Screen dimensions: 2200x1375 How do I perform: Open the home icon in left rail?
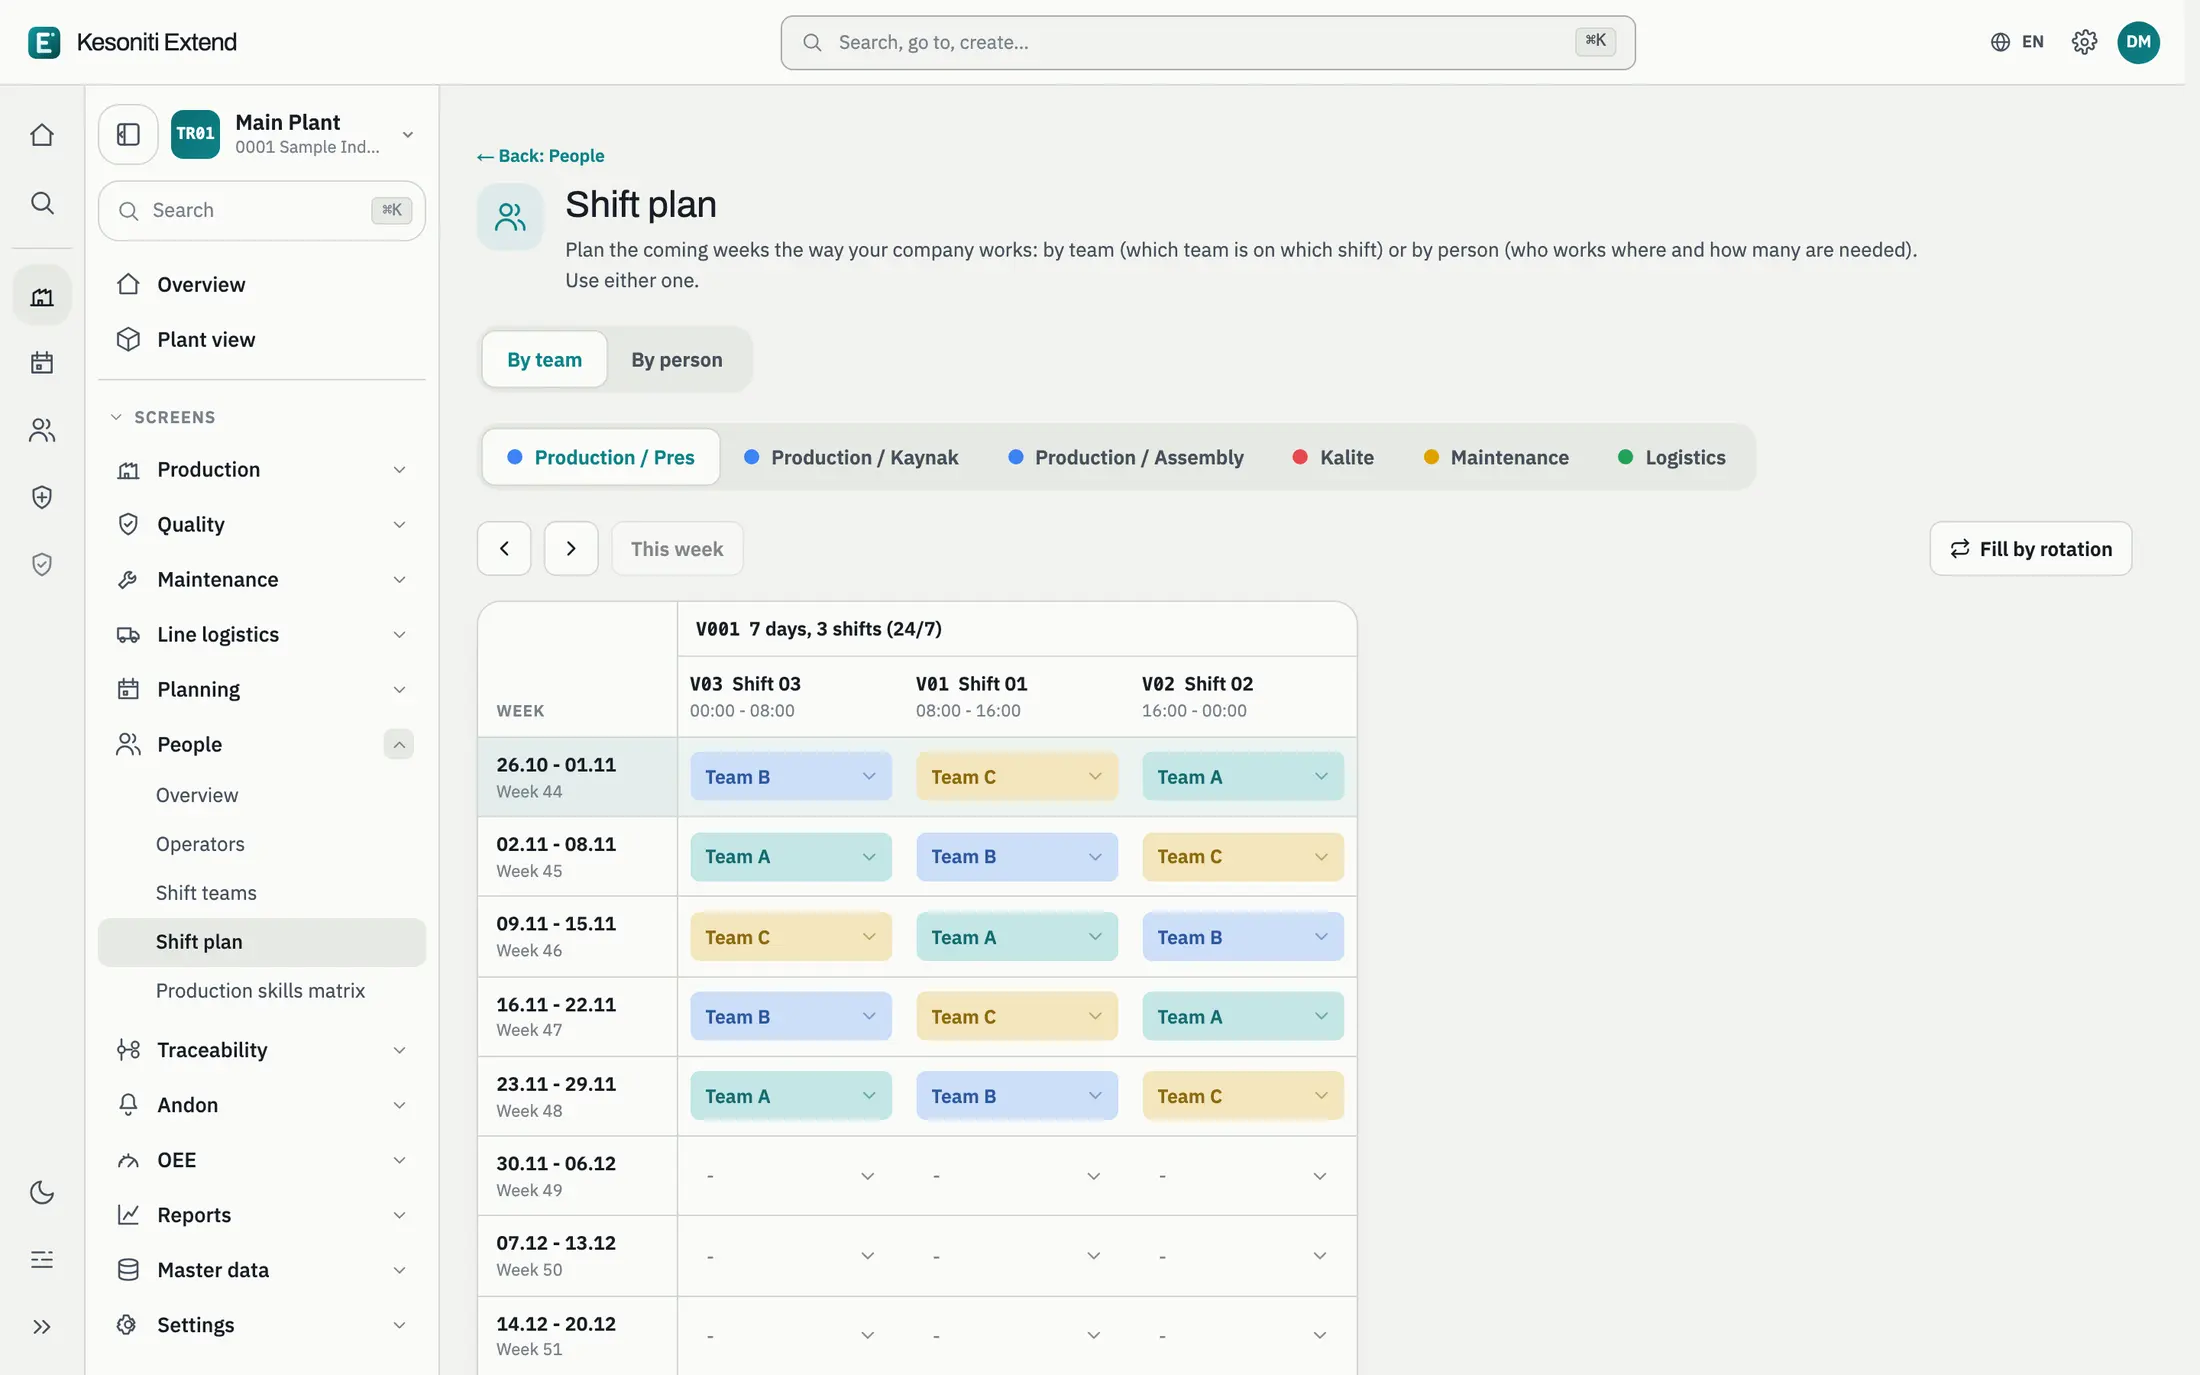coord(42,135)
